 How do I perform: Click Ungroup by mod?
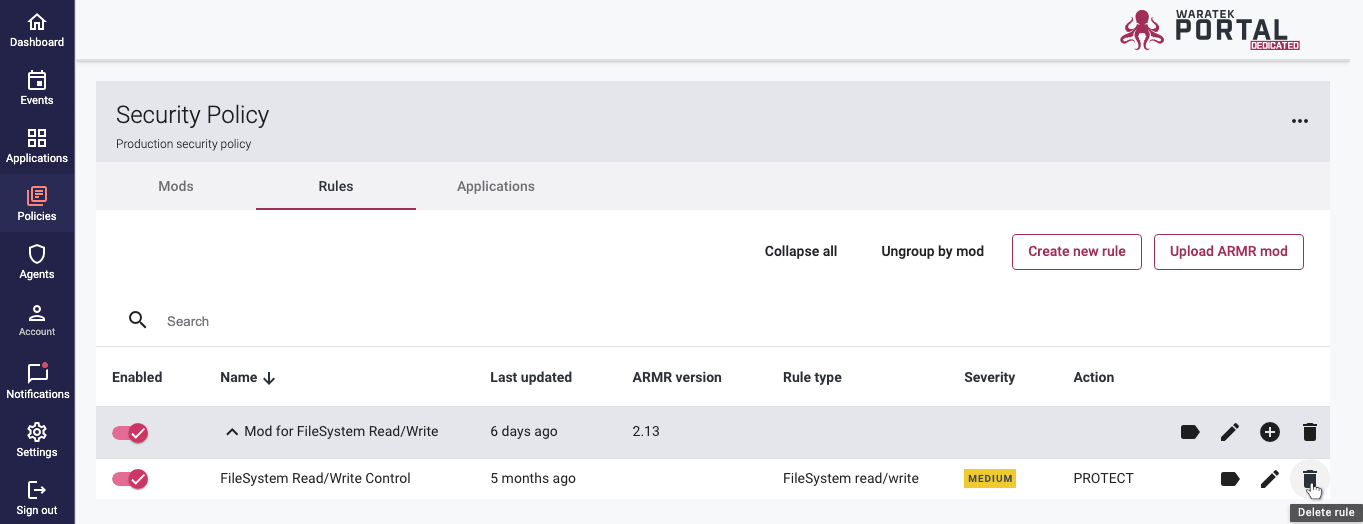933,251
